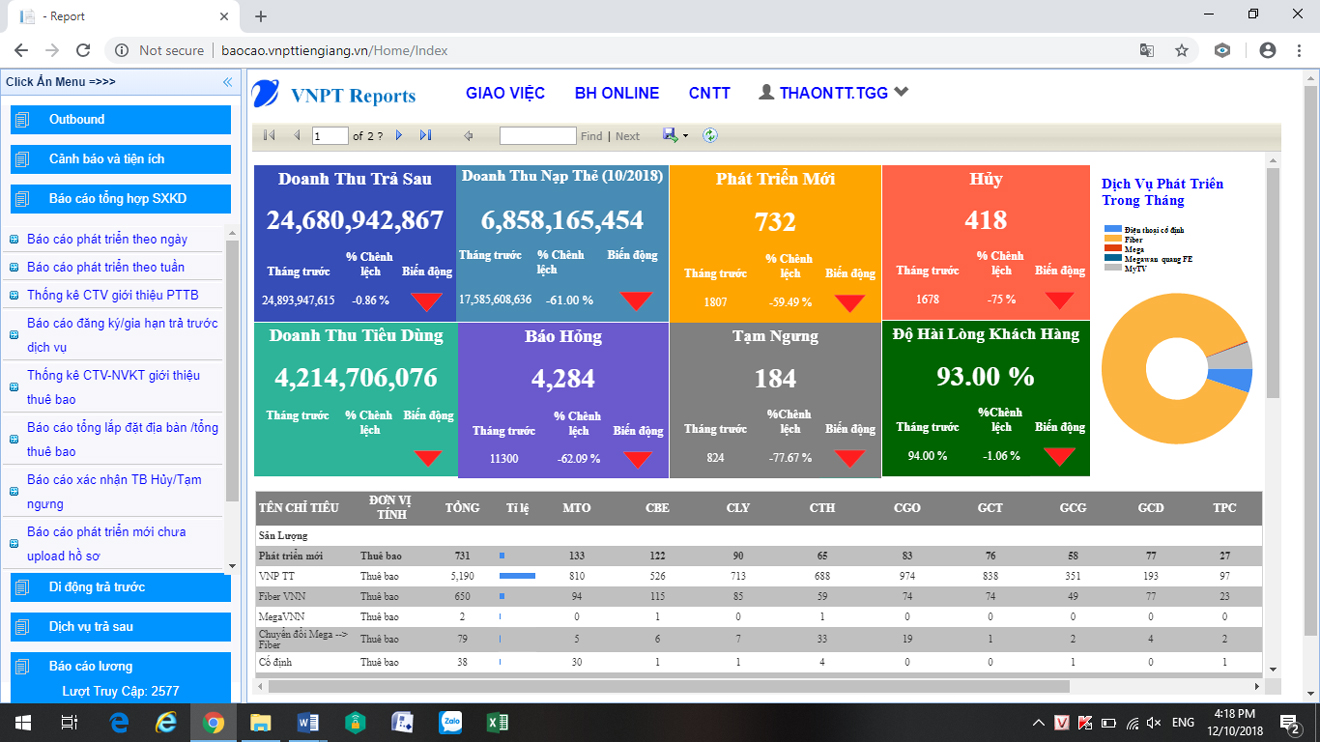
Task: Click the Fiber VNN row label
Action: tap(282, 596)
